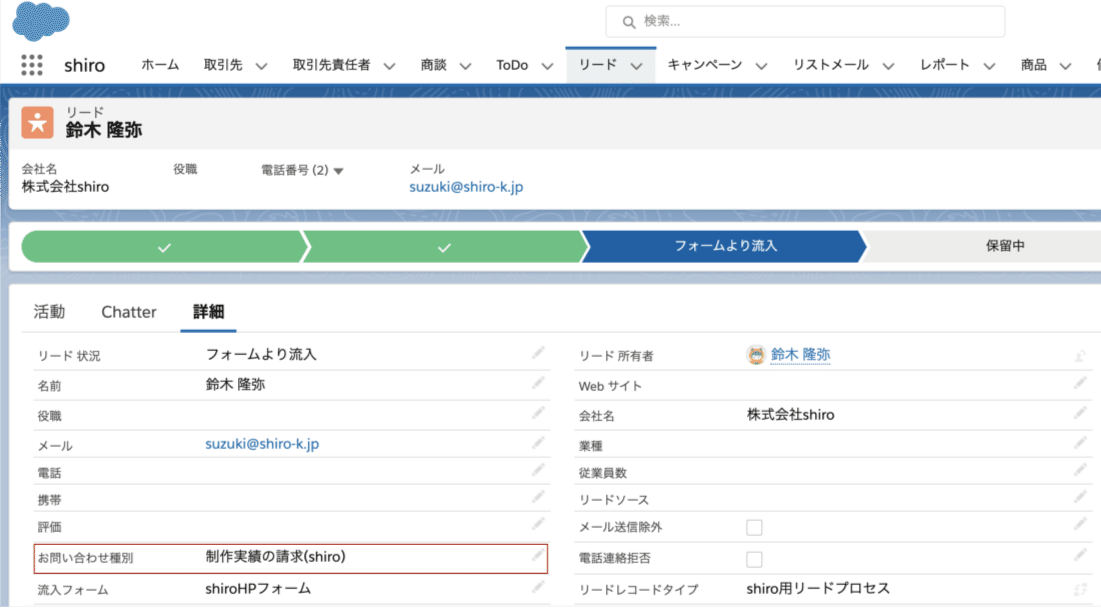Image resolution: width=1101 pixels, height=609 pixels.
Task: Open the ToDo tab dropdown chevron
Action: coord(547,67)
